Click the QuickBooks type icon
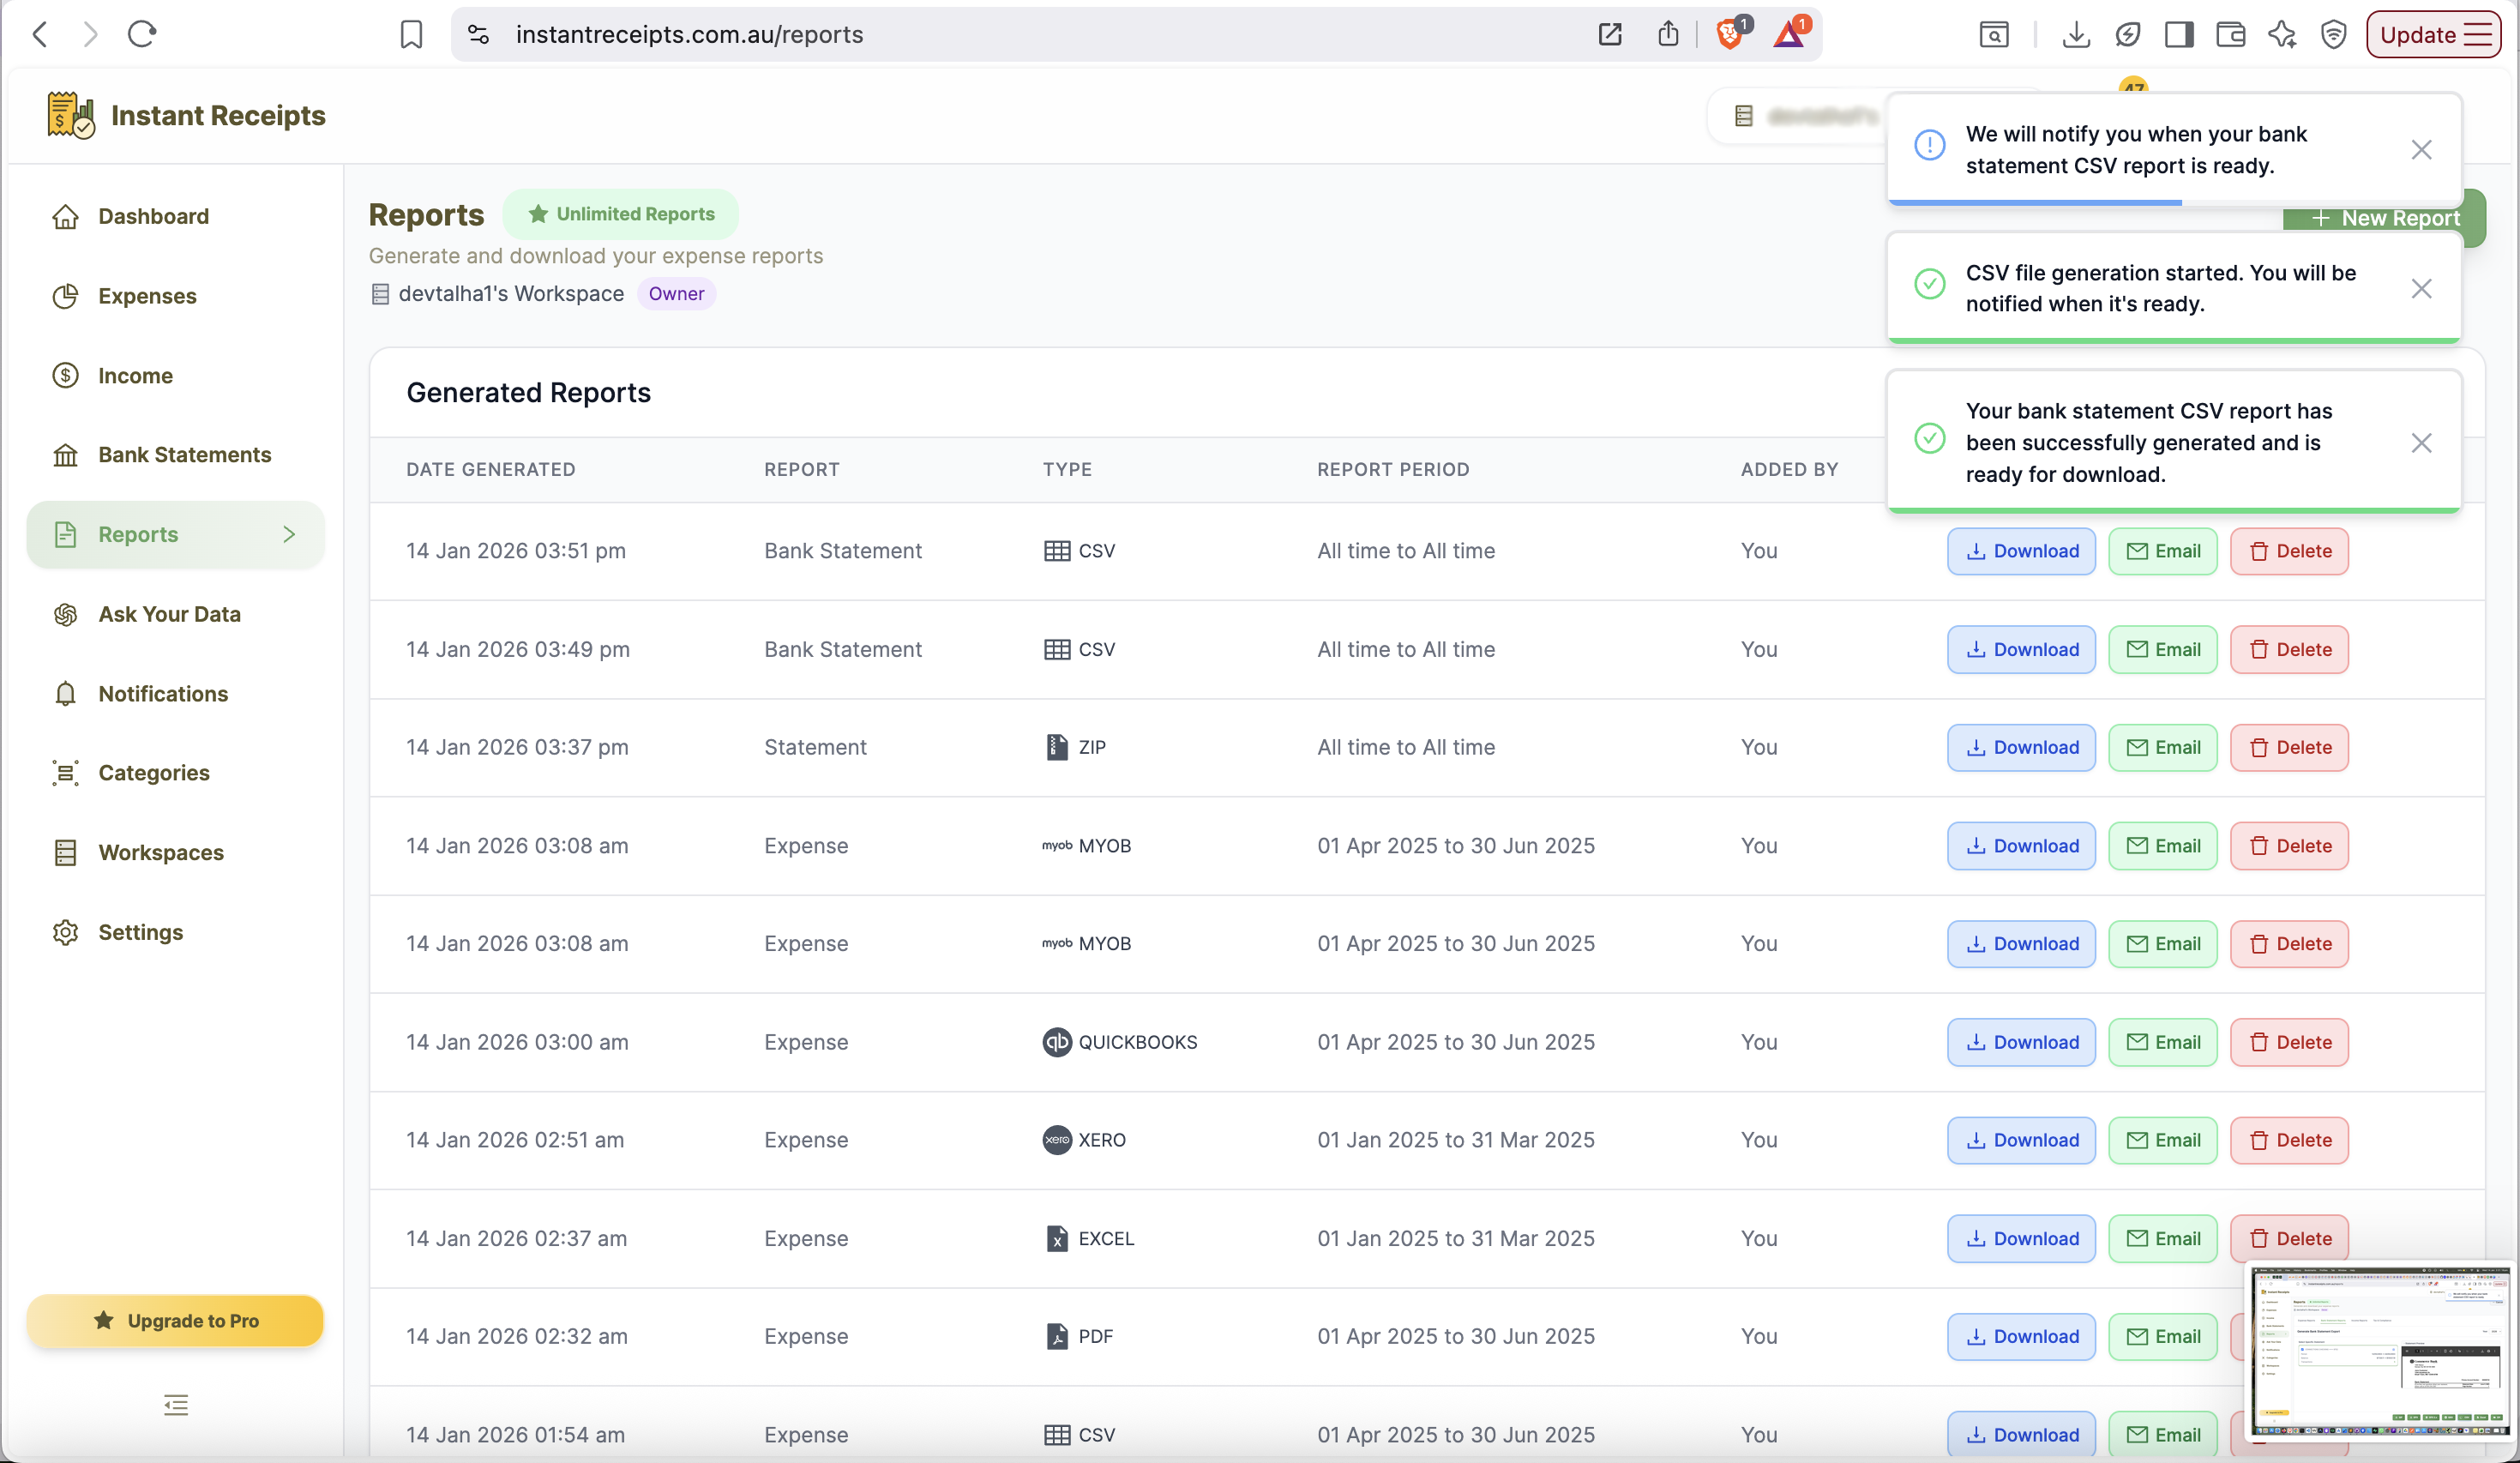 coord(1057,1042)
